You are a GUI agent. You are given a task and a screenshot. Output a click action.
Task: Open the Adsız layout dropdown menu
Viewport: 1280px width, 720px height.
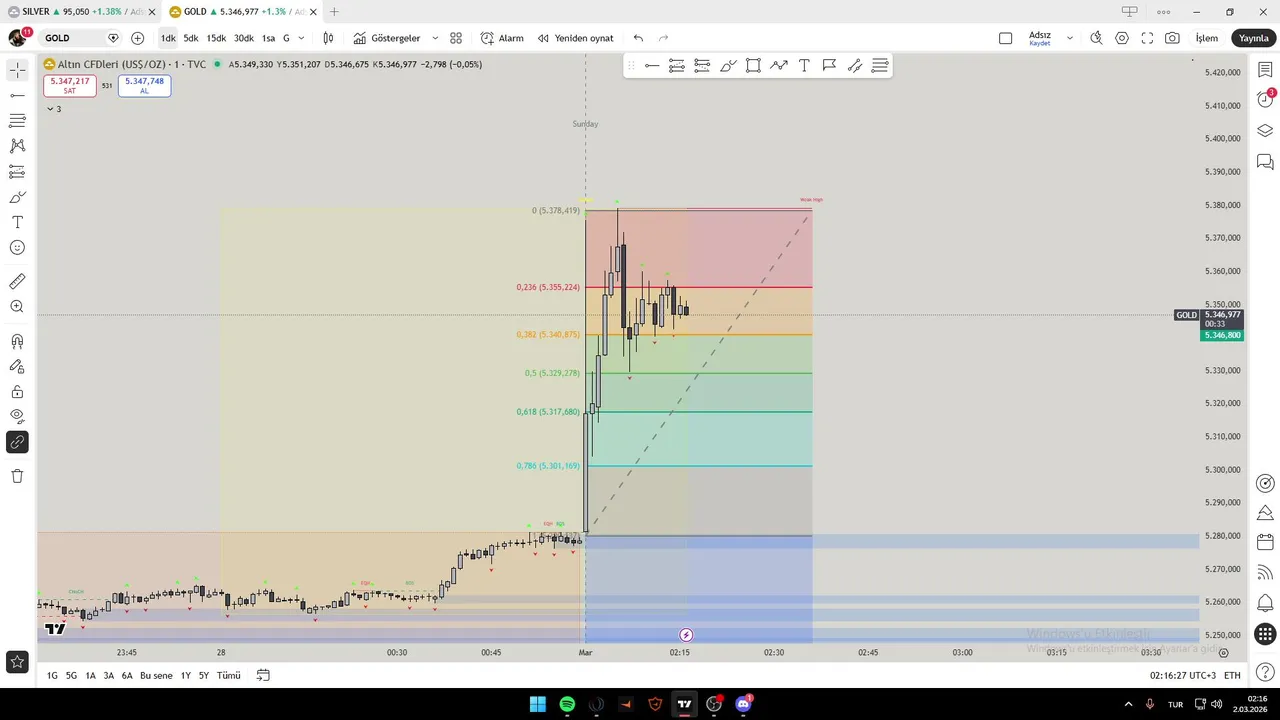(1069, 38)
